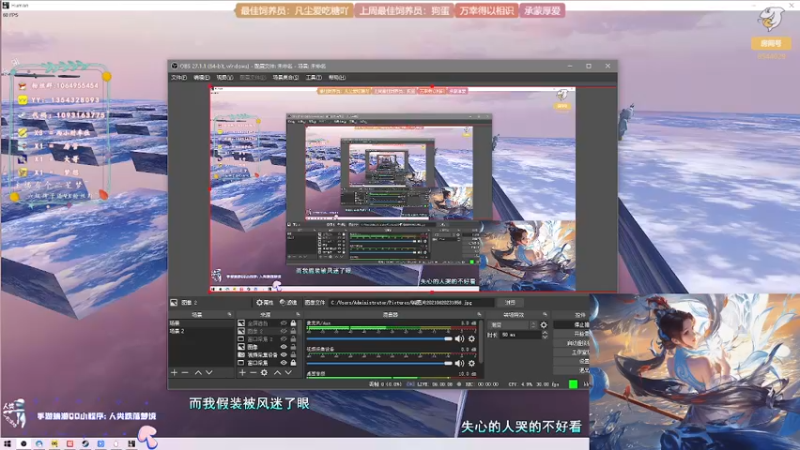This screenshot has width=800, height=450.
Task: Select 场景 in the scenes list
Action: [201, 323]
